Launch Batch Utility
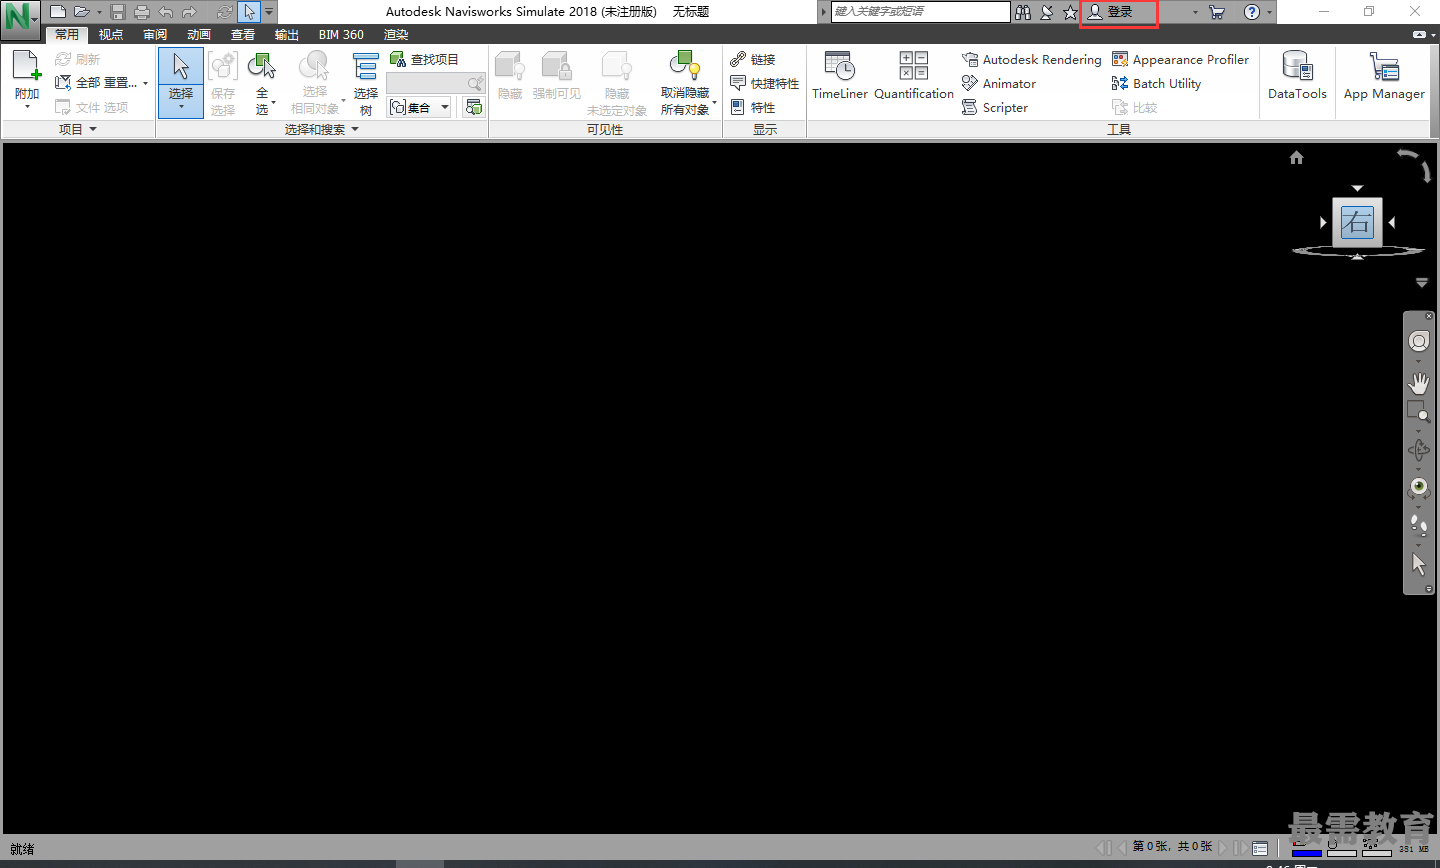1440x868 pixels. [x=1157, y=83]
